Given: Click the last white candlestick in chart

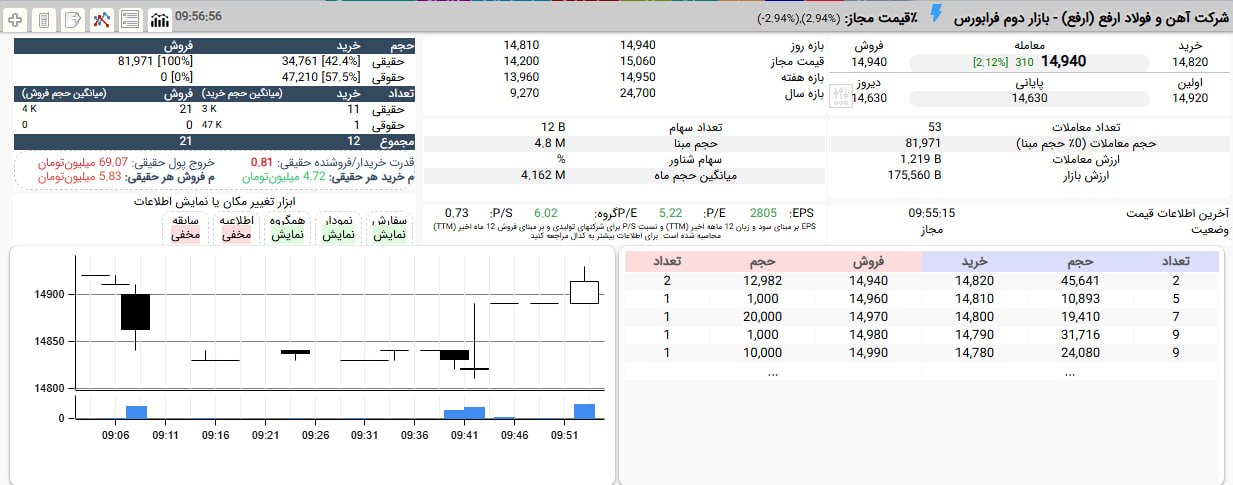Looking at the screenshot, I should coord(584,291).
